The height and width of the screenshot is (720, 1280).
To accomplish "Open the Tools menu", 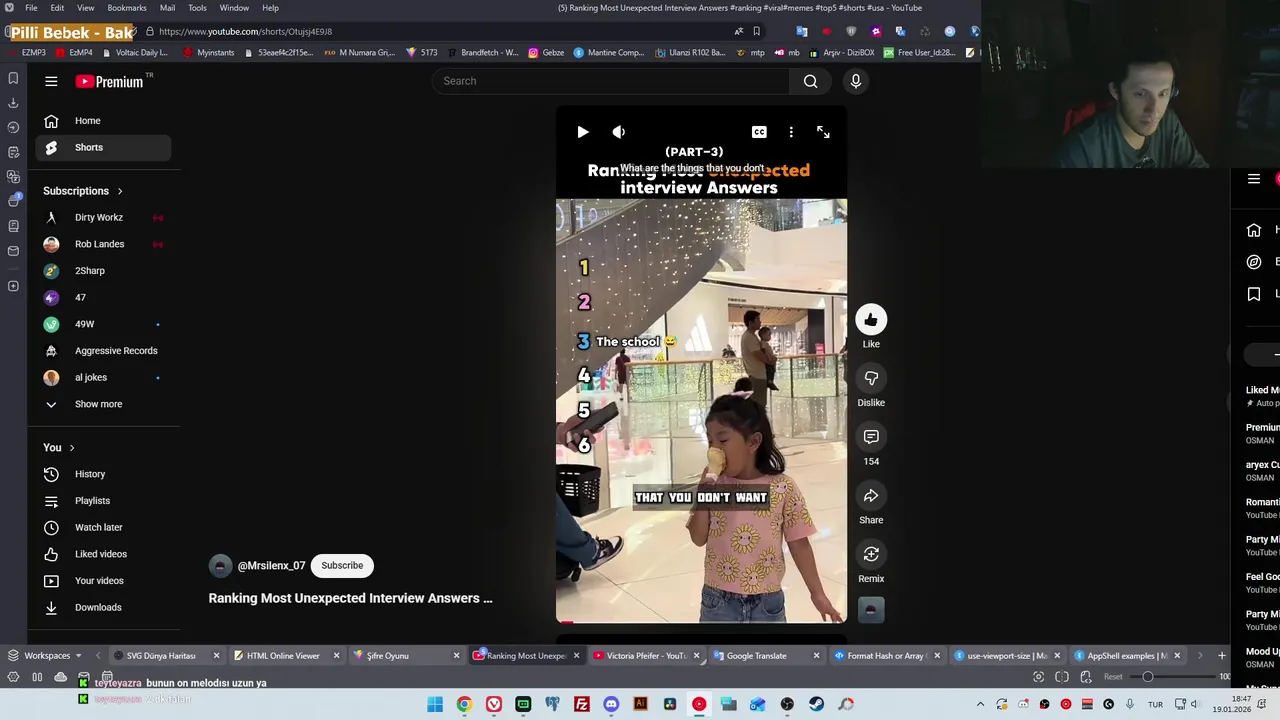I will [197, 8].
